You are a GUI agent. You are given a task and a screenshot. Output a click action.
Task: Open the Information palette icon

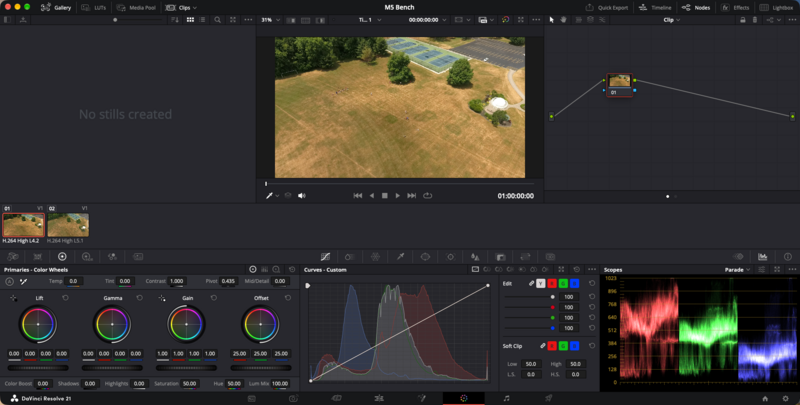788,257
